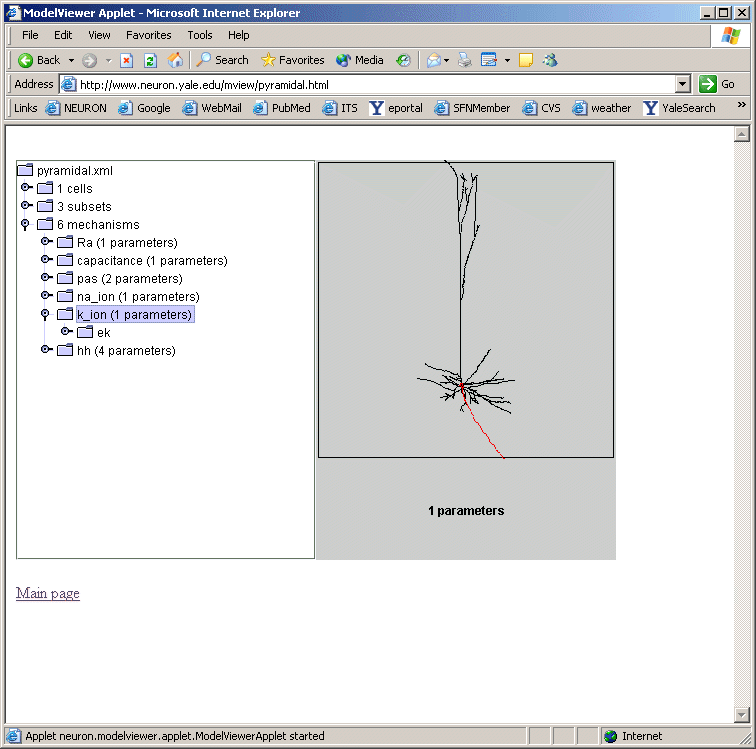This screenshot has height=749, width=756.
Task: Go to the Home page icon
Action: tap(175, 60)
